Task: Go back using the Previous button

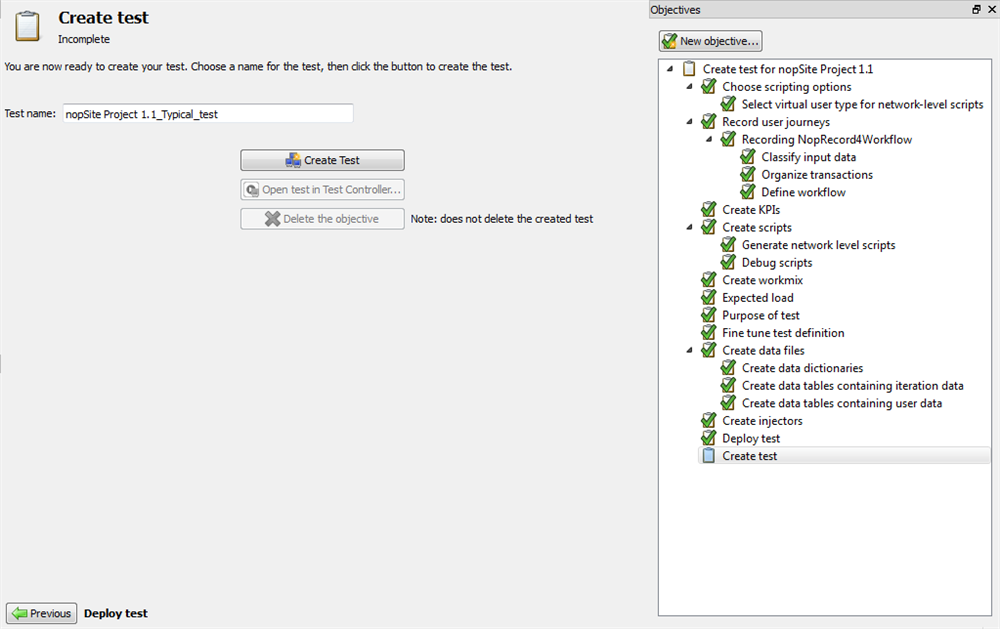Action: point(42,613)
